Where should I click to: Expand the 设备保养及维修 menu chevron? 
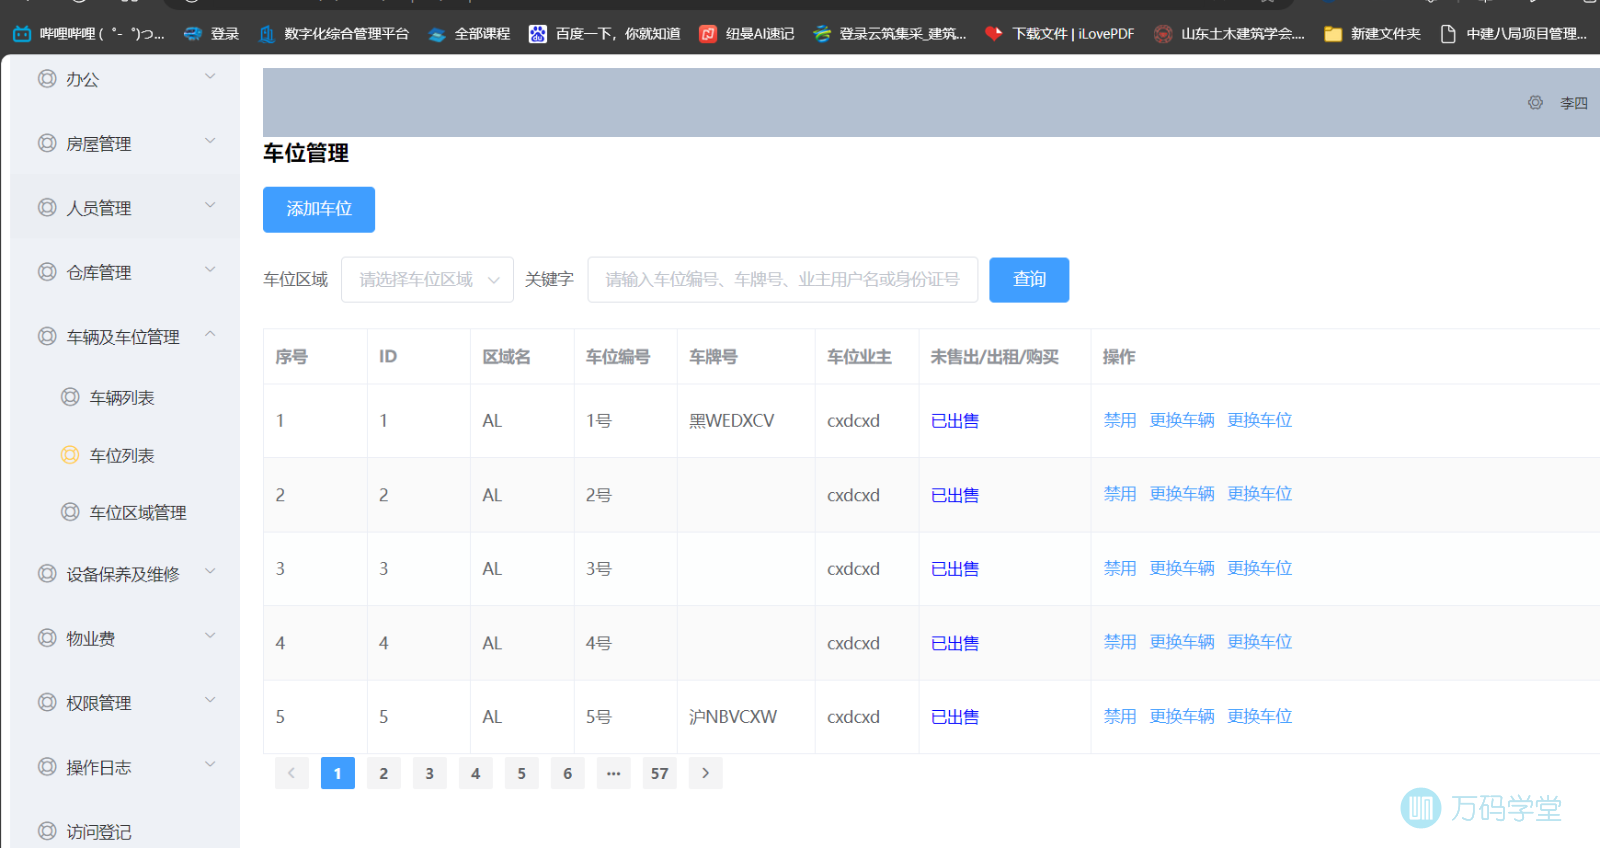[x=210, y=571]
